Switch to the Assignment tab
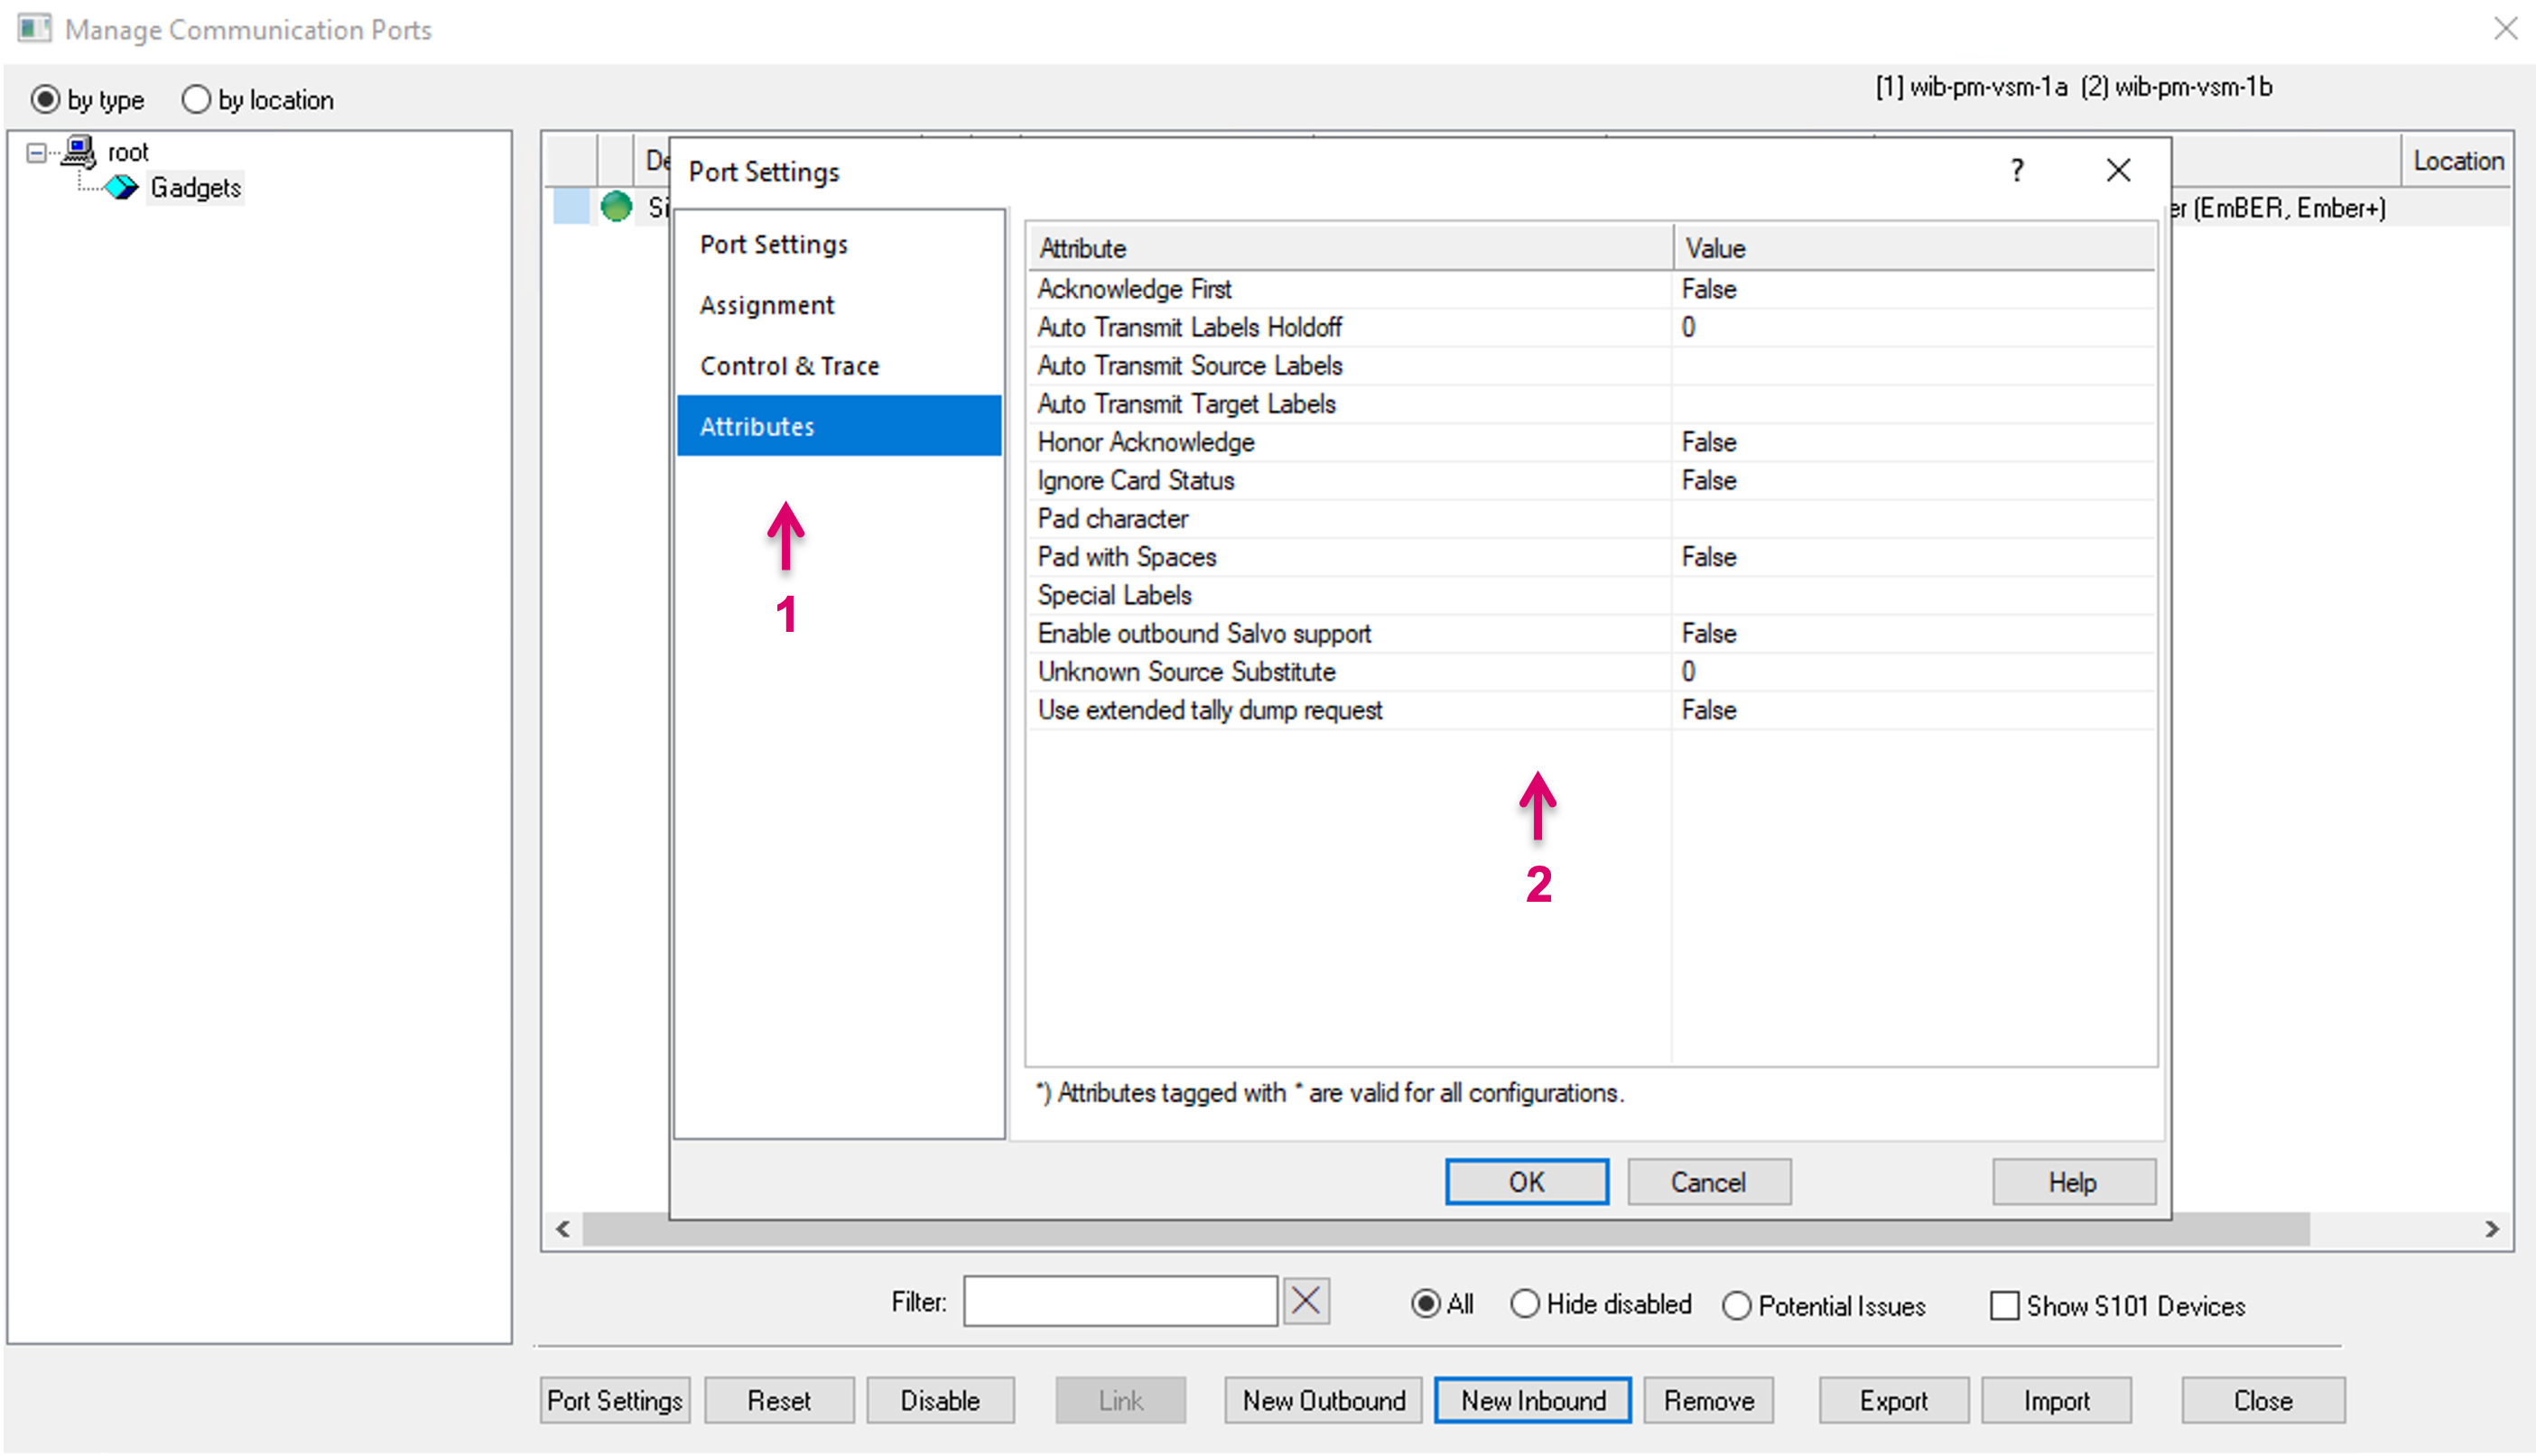The height and width of the screenshot is (1456, 2536). coord(766,305)
